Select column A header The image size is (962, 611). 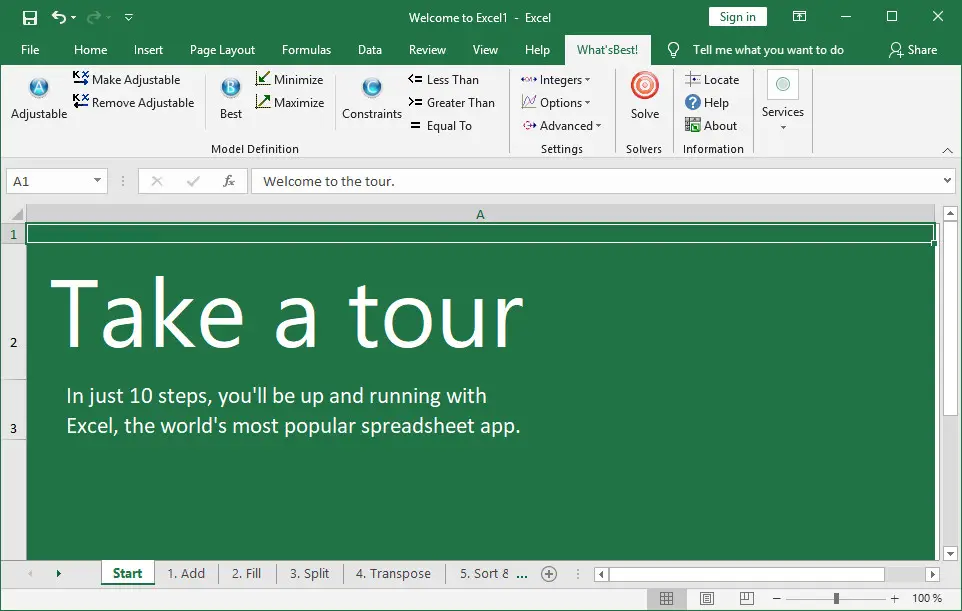pyautogui.click(x=480, y=214)
